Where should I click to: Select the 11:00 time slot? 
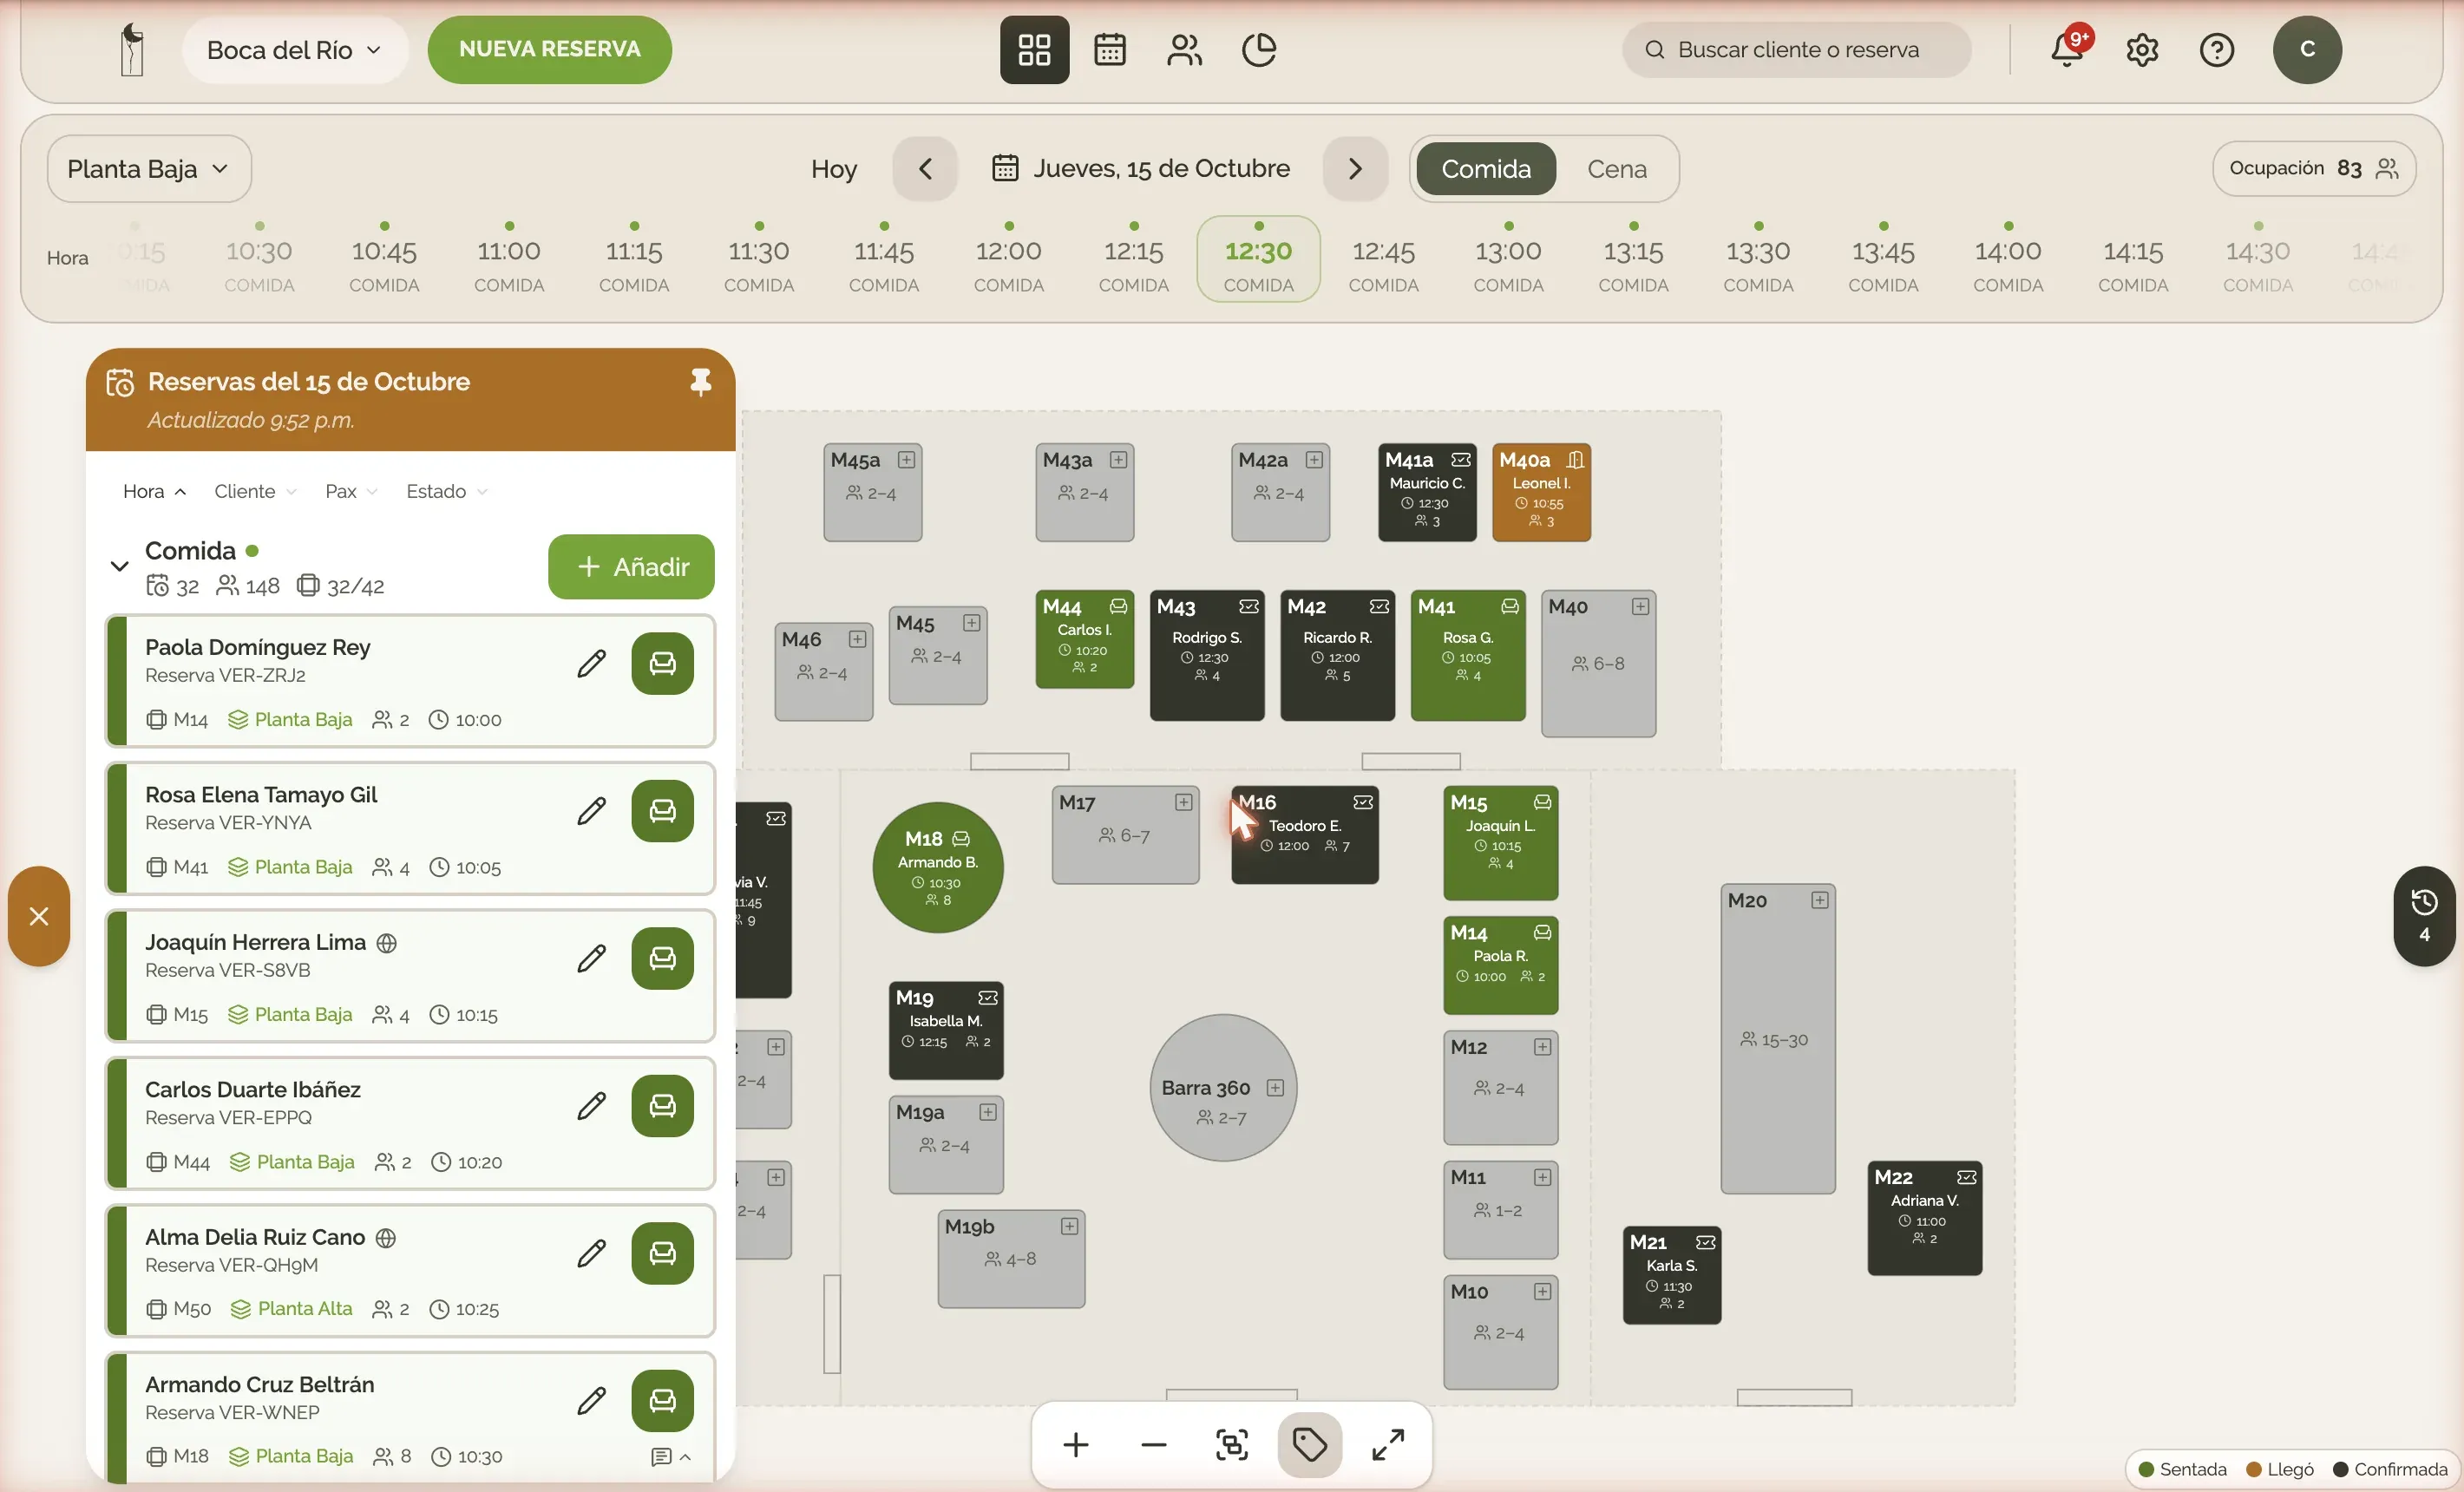pos(509,259)
